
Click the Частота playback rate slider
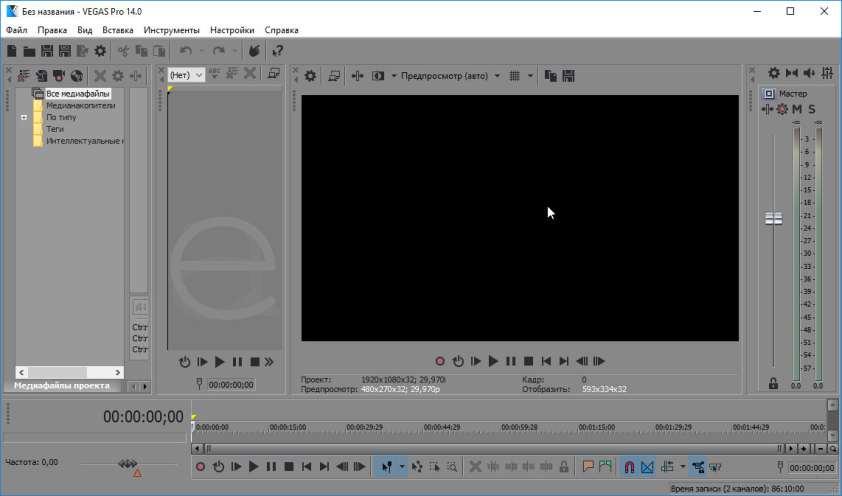(x=128, y=464)
